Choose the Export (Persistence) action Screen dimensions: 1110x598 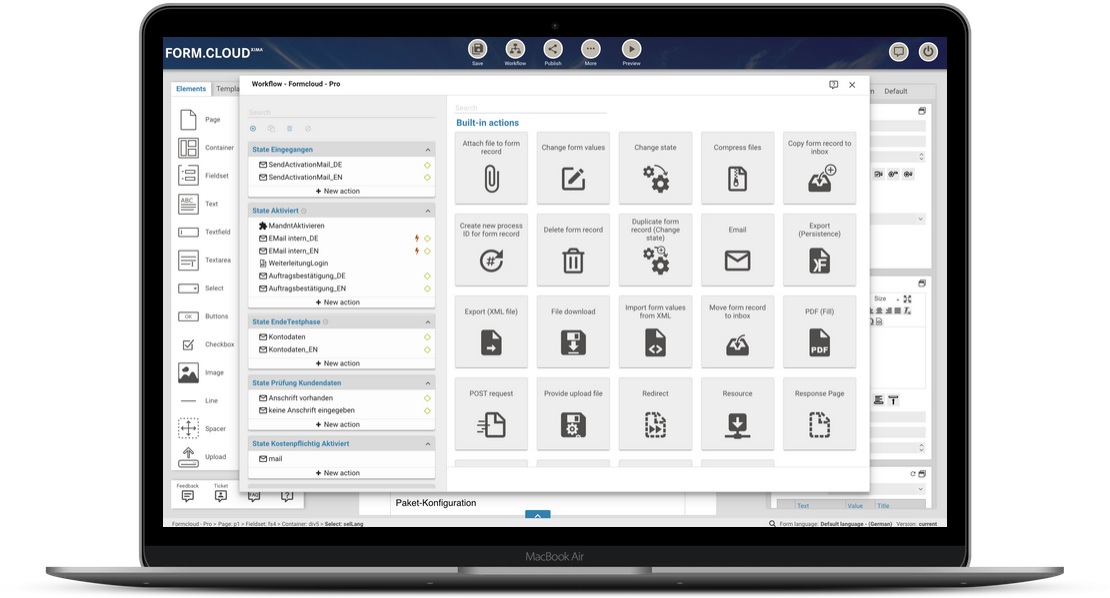pyautogui.click(x=820, y=250)
